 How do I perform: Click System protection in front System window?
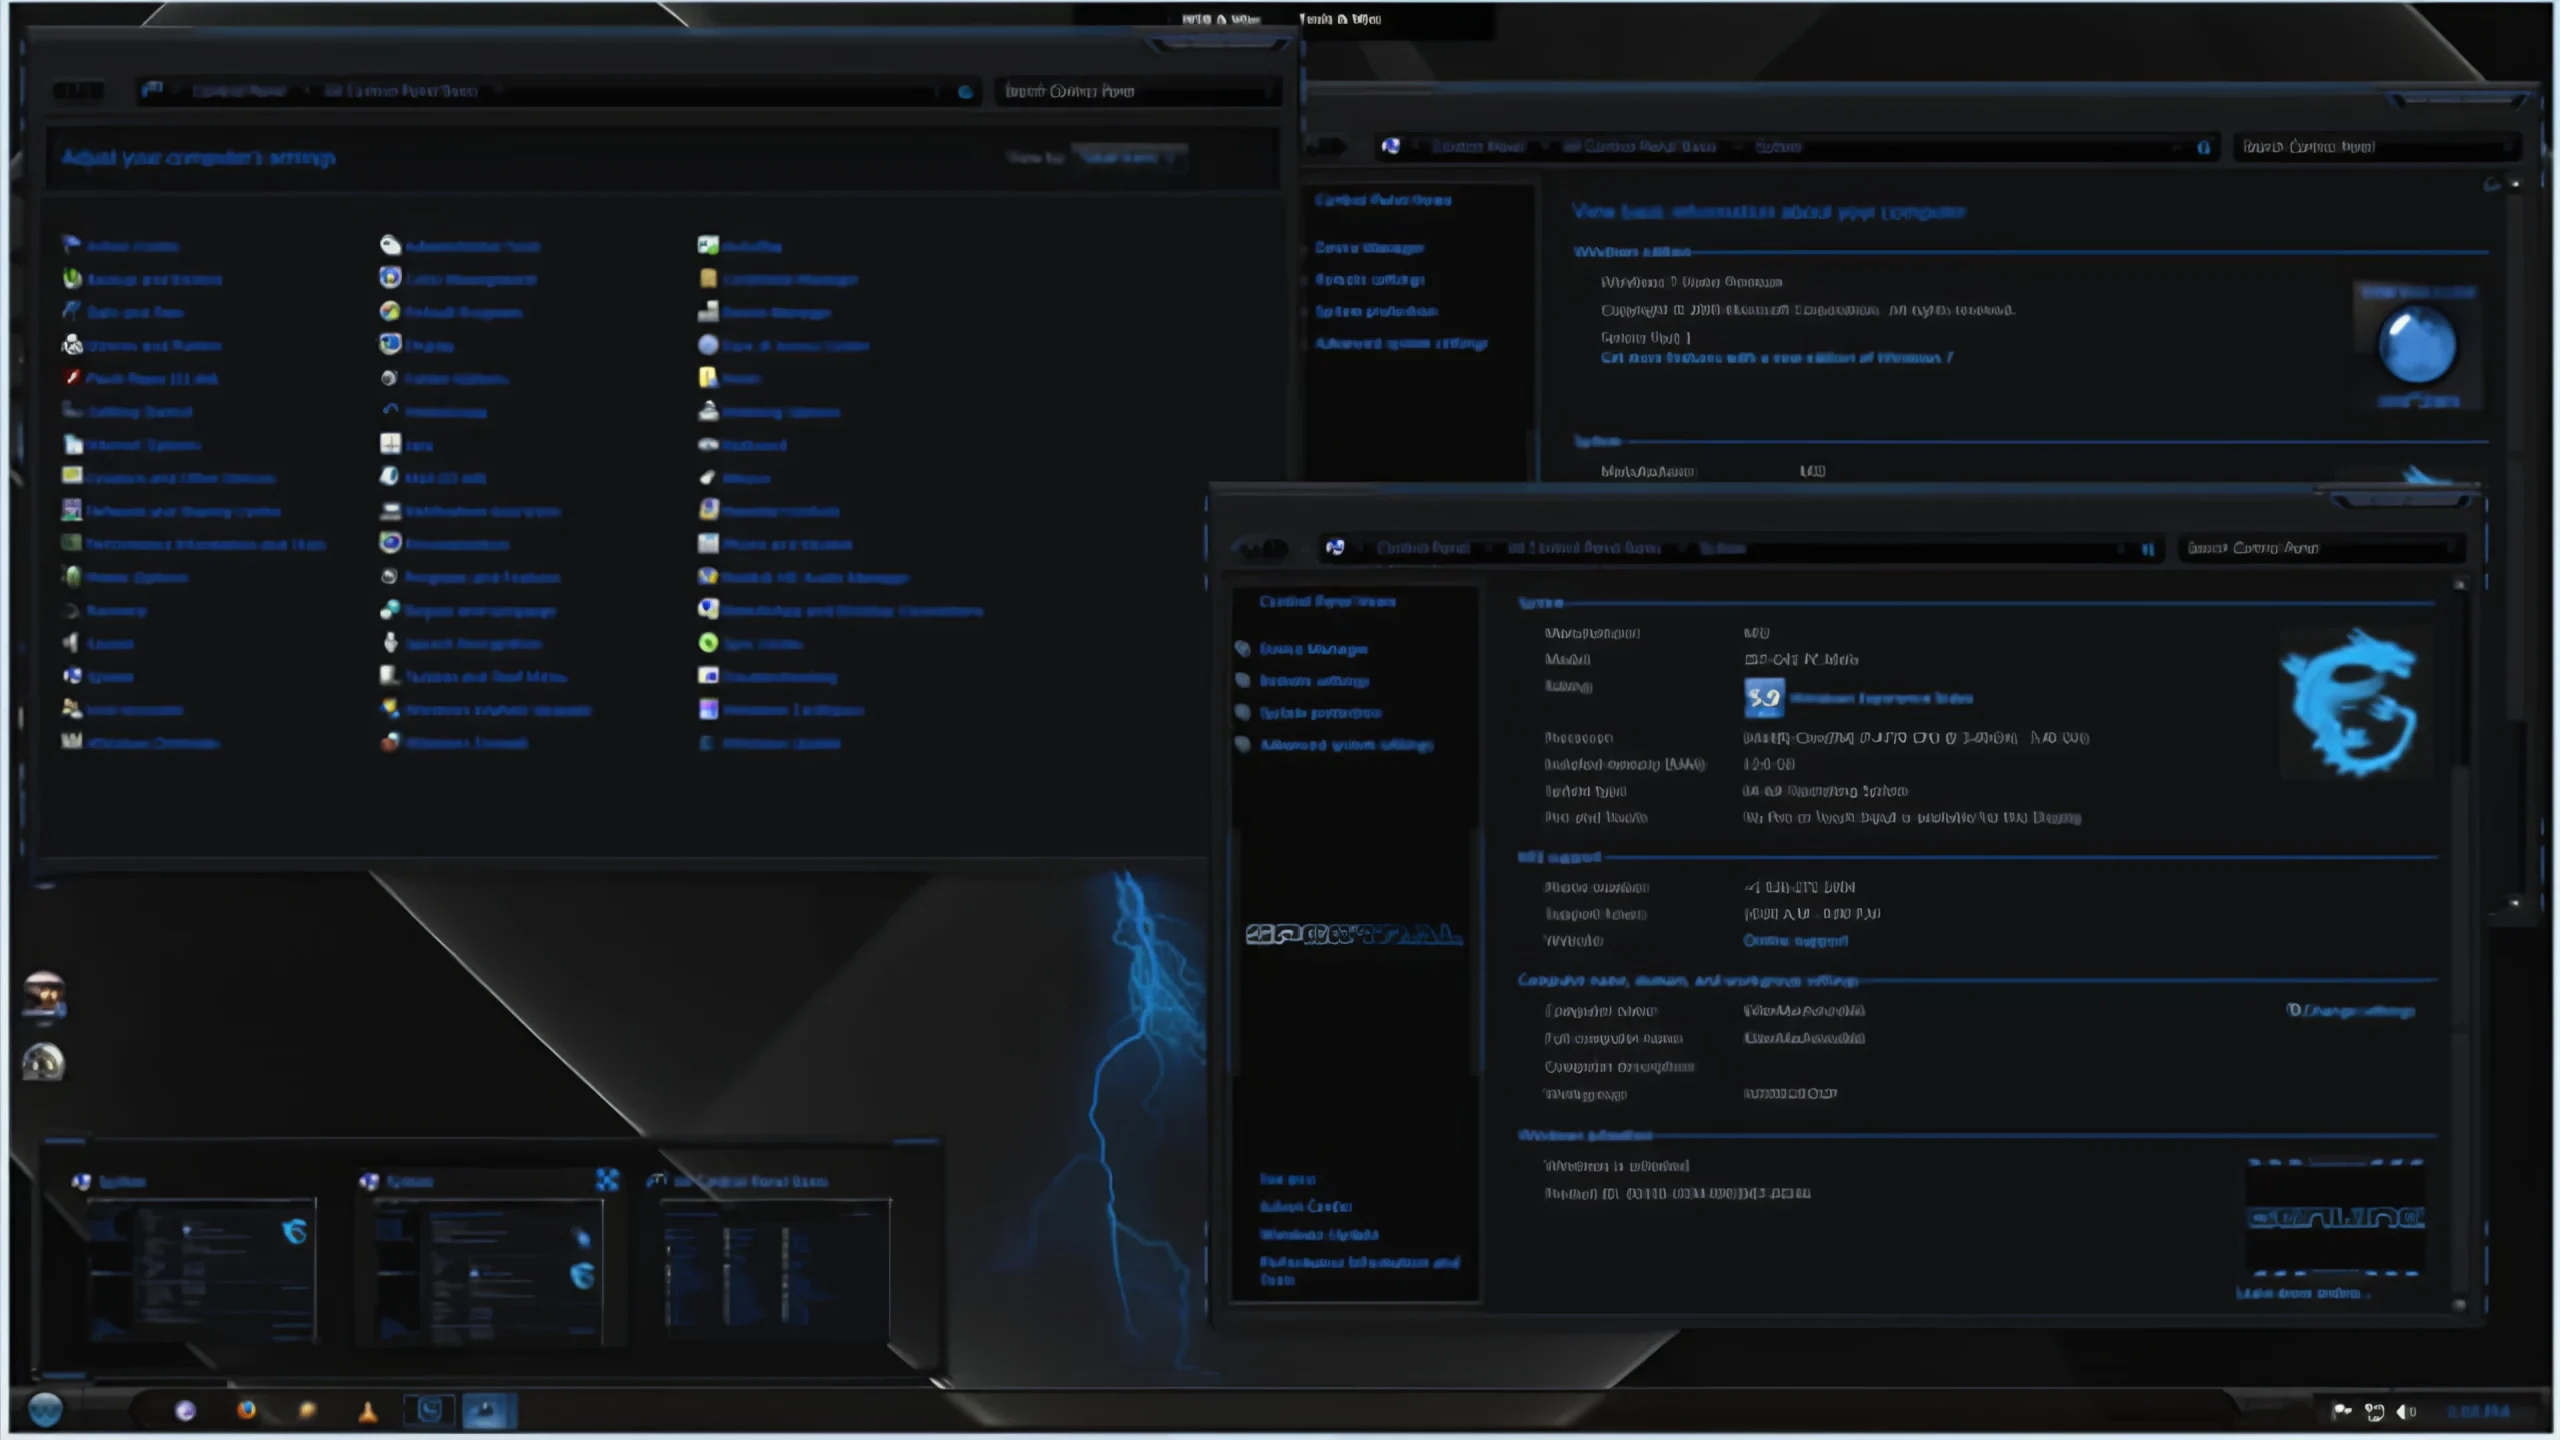(x=1320, y=714)
